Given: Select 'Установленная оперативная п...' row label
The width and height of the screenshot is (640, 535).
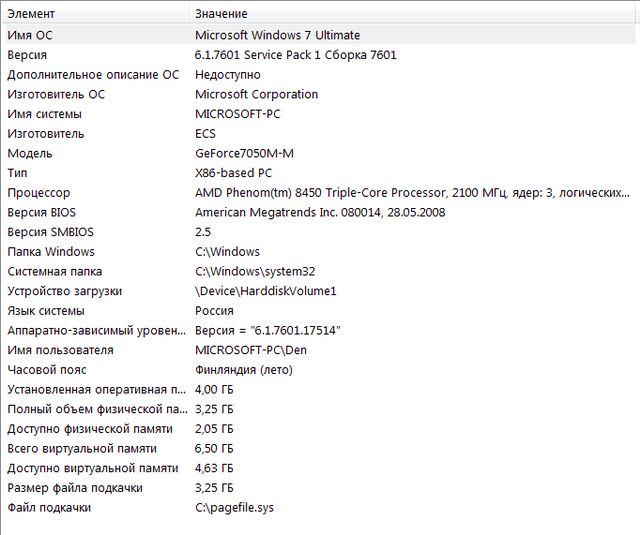Looking at the screenshot, I should (x=97, y=390).
